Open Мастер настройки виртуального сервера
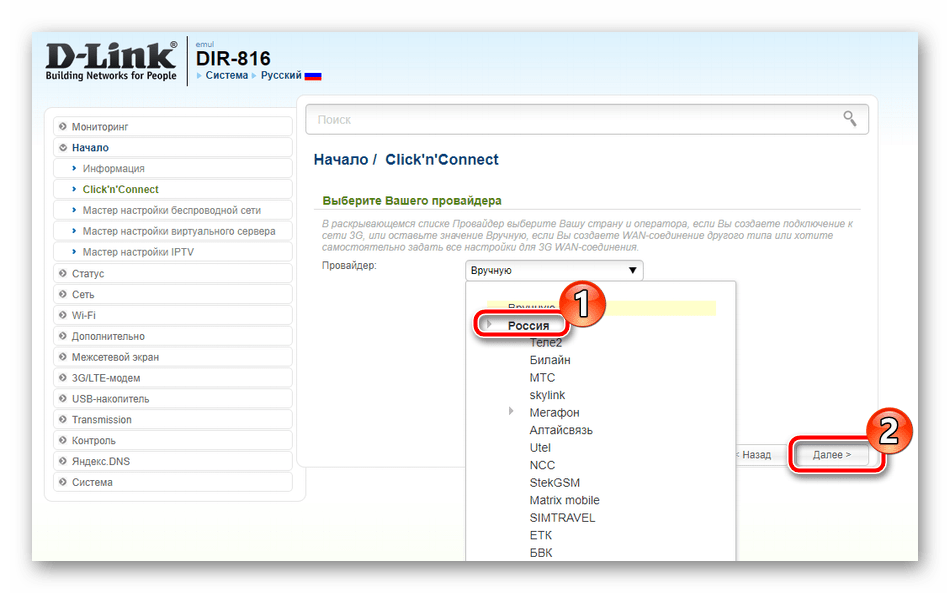Viewport: 950px width, 593px height. click(173, 231)
